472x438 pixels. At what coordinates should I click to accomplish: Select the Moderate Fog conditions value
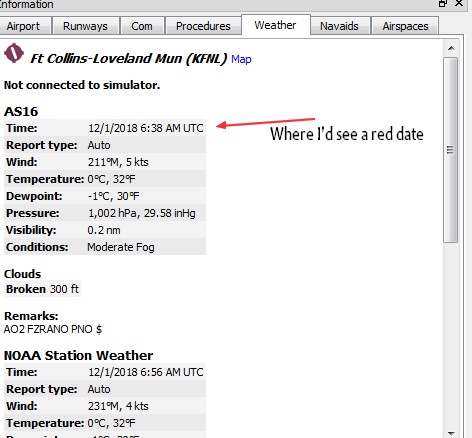(x=121, y=247)
